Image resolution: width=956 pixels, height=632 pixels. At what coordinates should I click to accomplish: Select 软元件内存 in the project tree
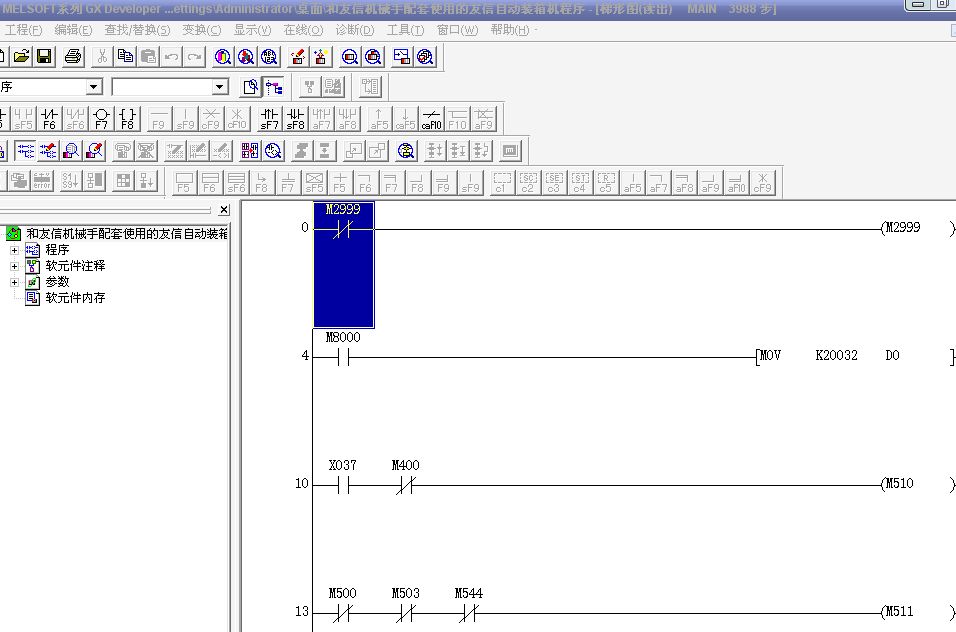click(x=74, y=298)
